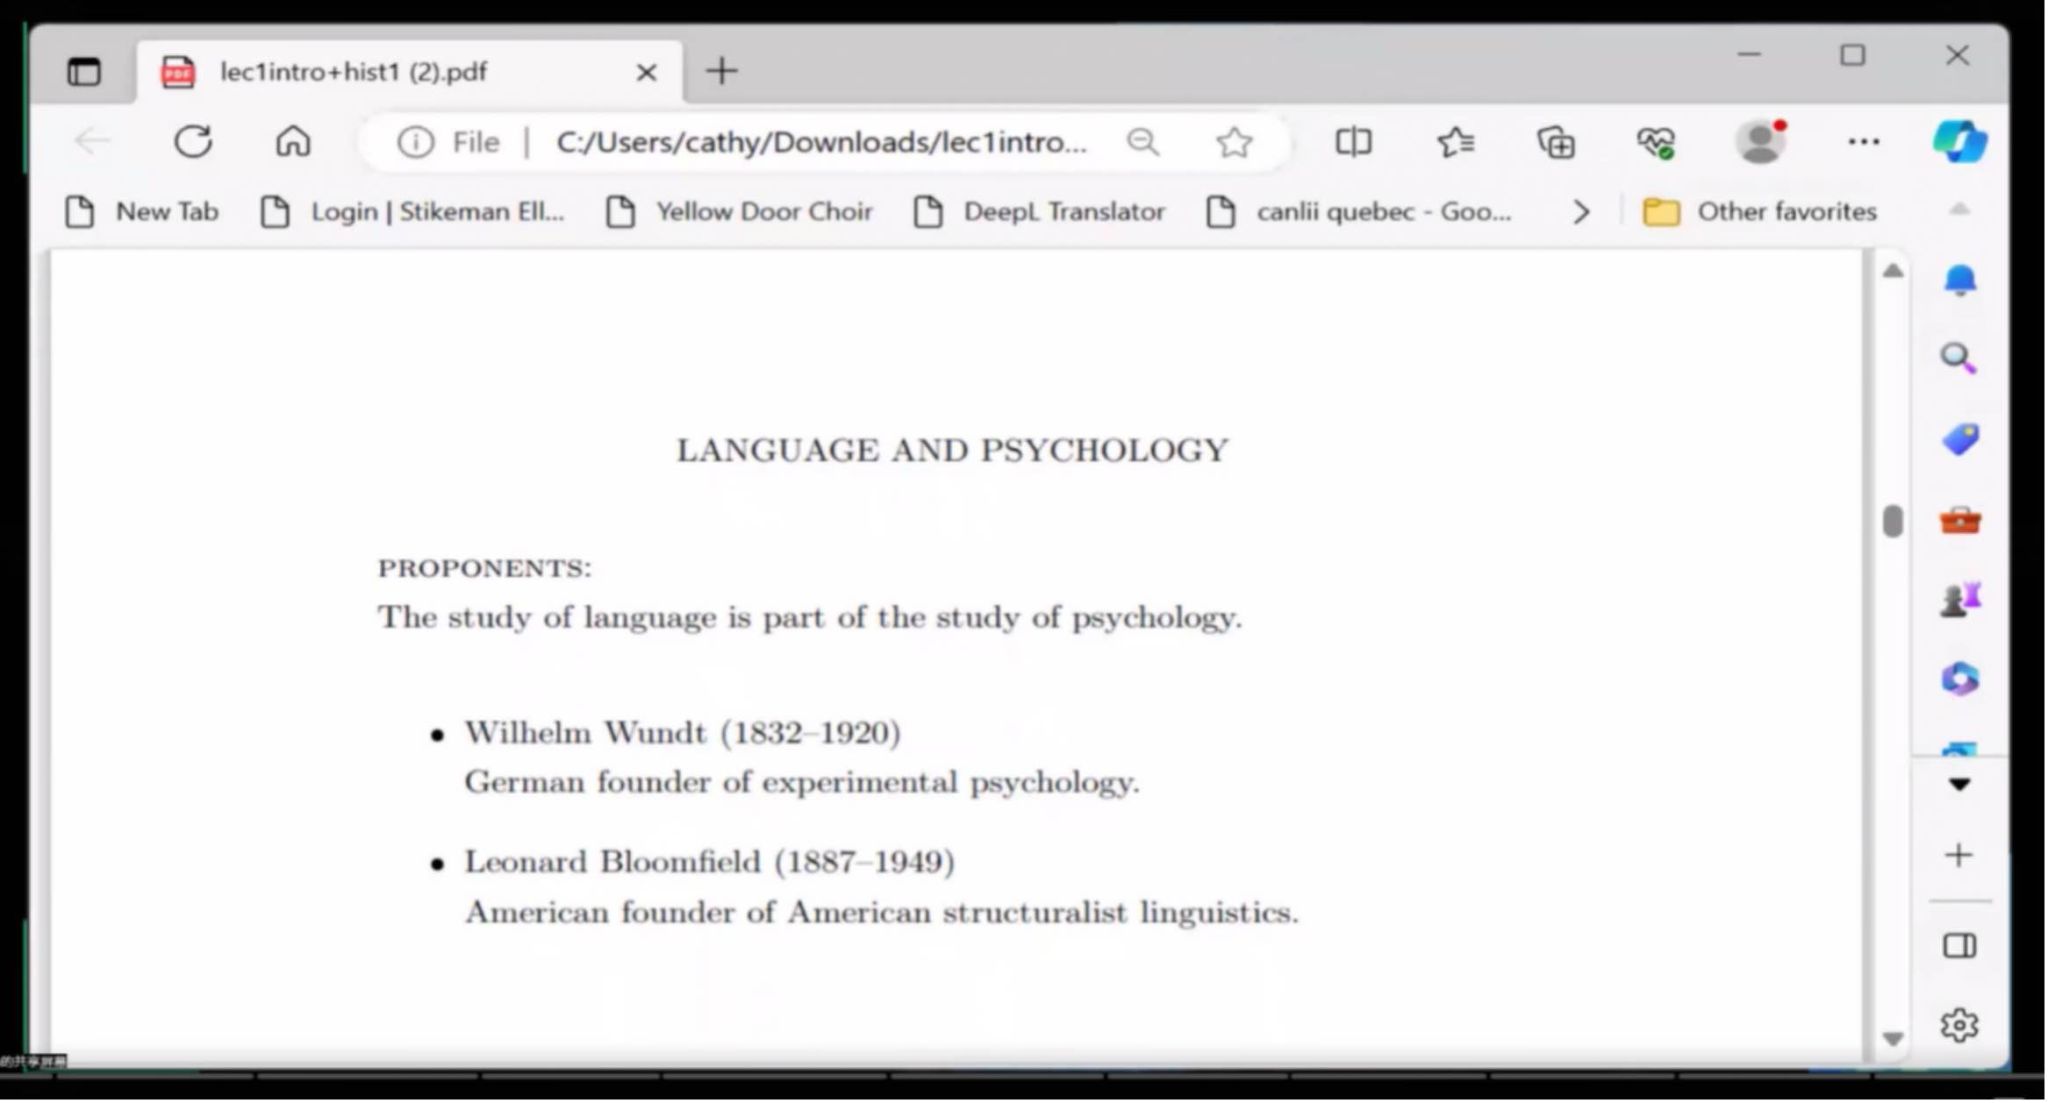This screenshot has height=1103, width=2048.
Task: Open Browser essentials heart icon
Action: click(1655, 143)
